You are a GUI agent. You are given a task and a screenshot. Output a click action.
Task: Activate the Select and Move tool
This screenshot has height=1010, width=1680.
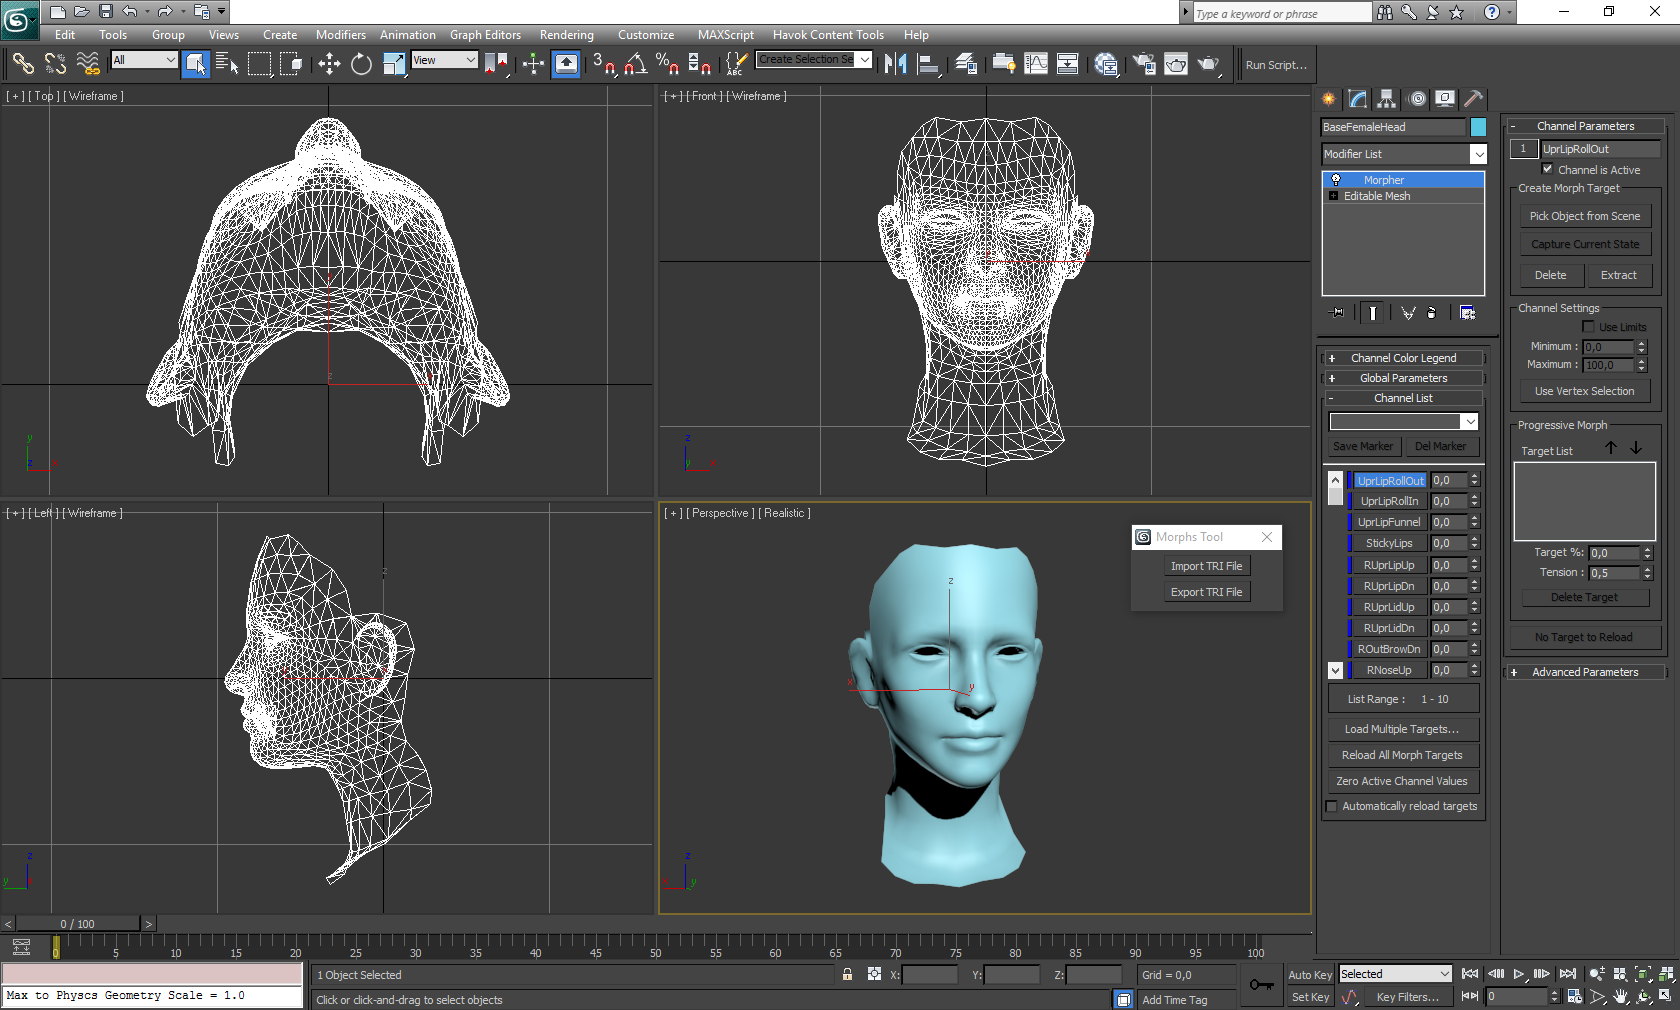(x=329, y=65)
